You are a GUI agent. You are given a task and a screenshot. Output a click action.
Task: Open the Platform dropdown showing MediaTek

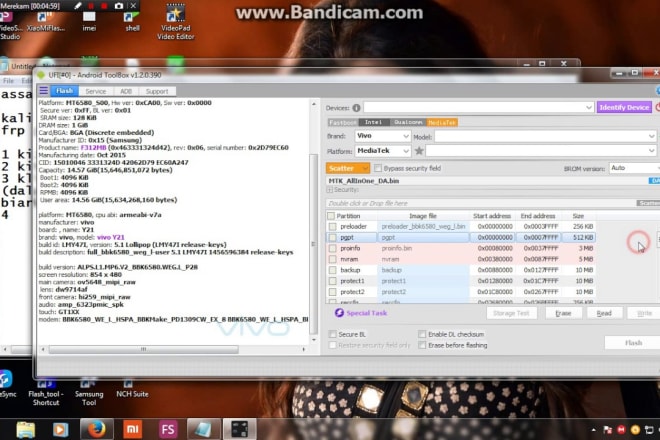(382, 151)
